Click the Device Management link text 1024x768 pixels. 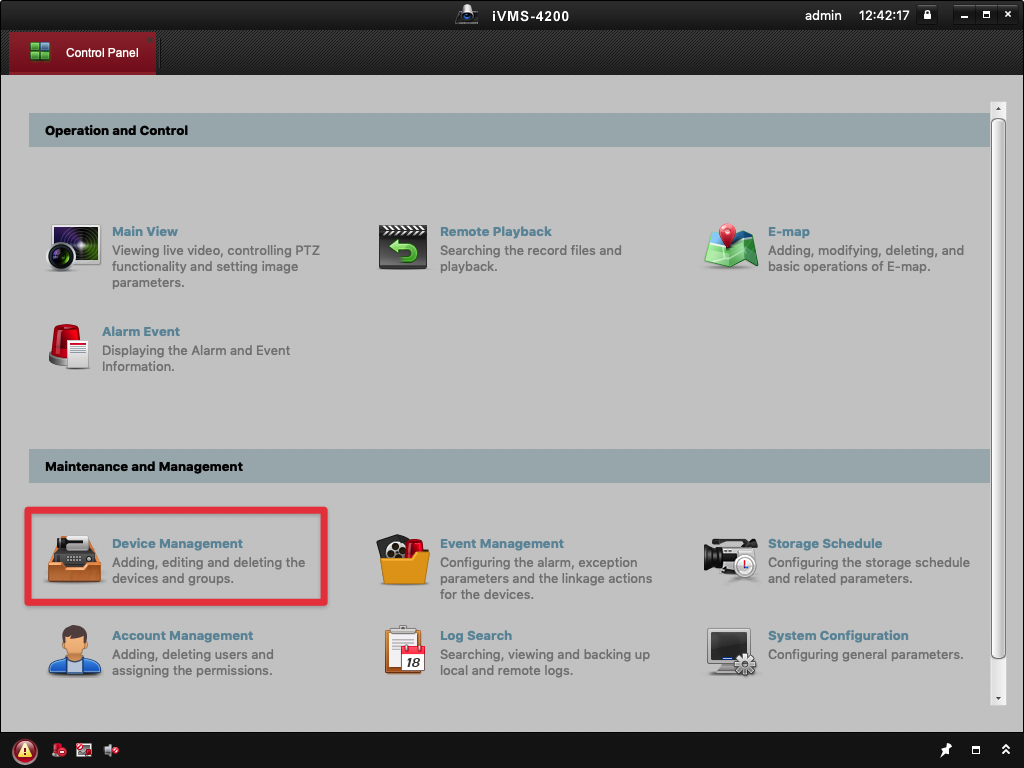(177, 543)
